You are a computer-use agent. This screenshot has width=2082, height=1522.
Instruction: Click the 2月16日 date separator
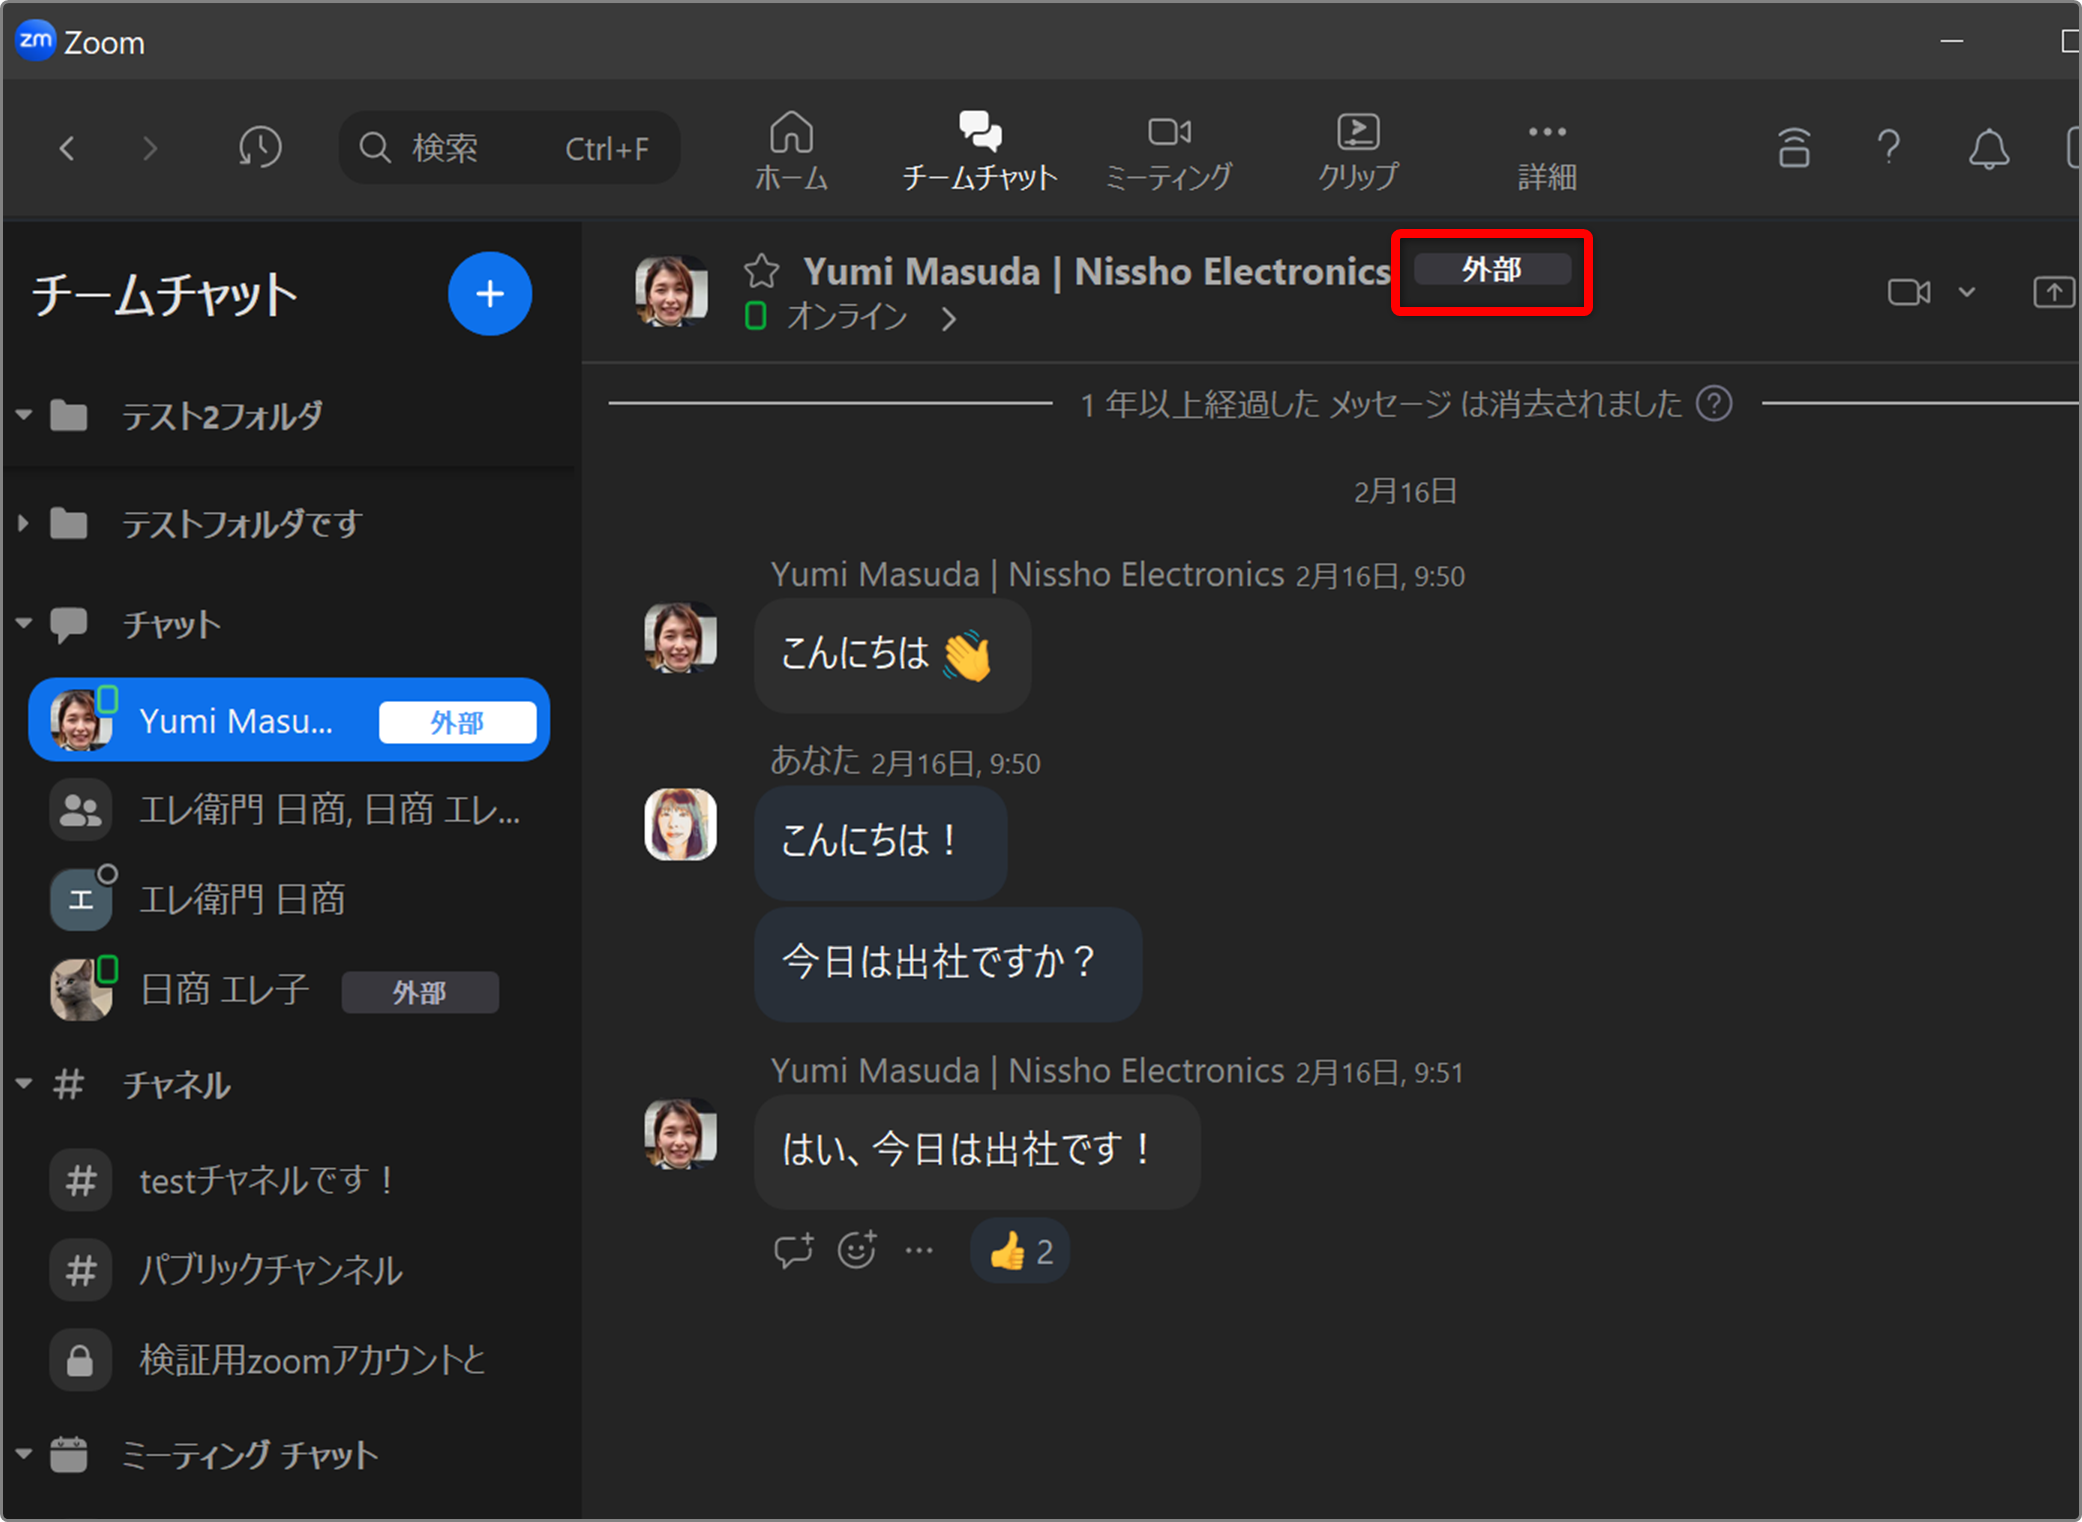[1405, 492]
